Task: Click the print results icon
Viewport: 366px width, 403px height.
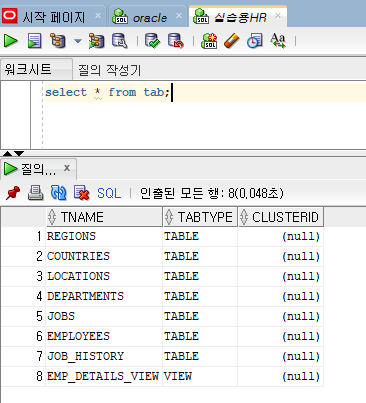Action: (35, 193)
